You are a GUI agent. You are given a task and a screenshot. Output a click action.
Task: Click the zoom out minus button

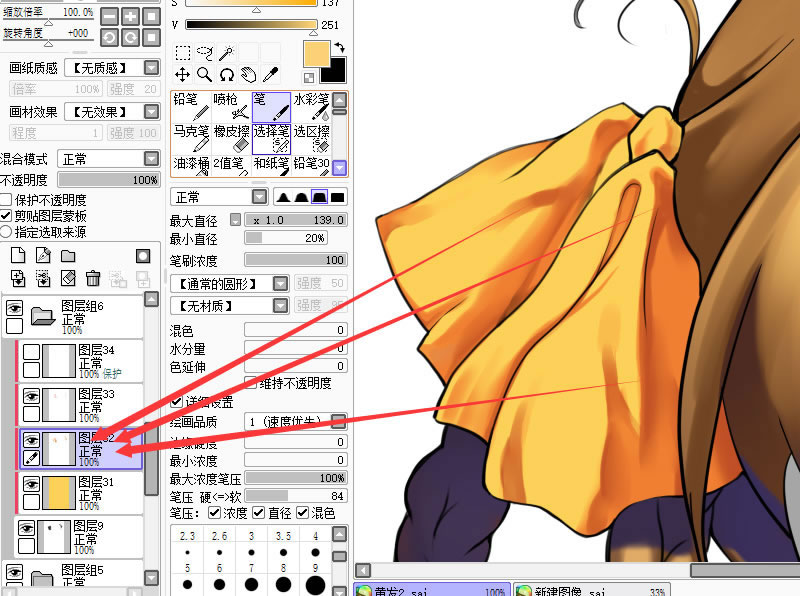click(x=109, y=17)
